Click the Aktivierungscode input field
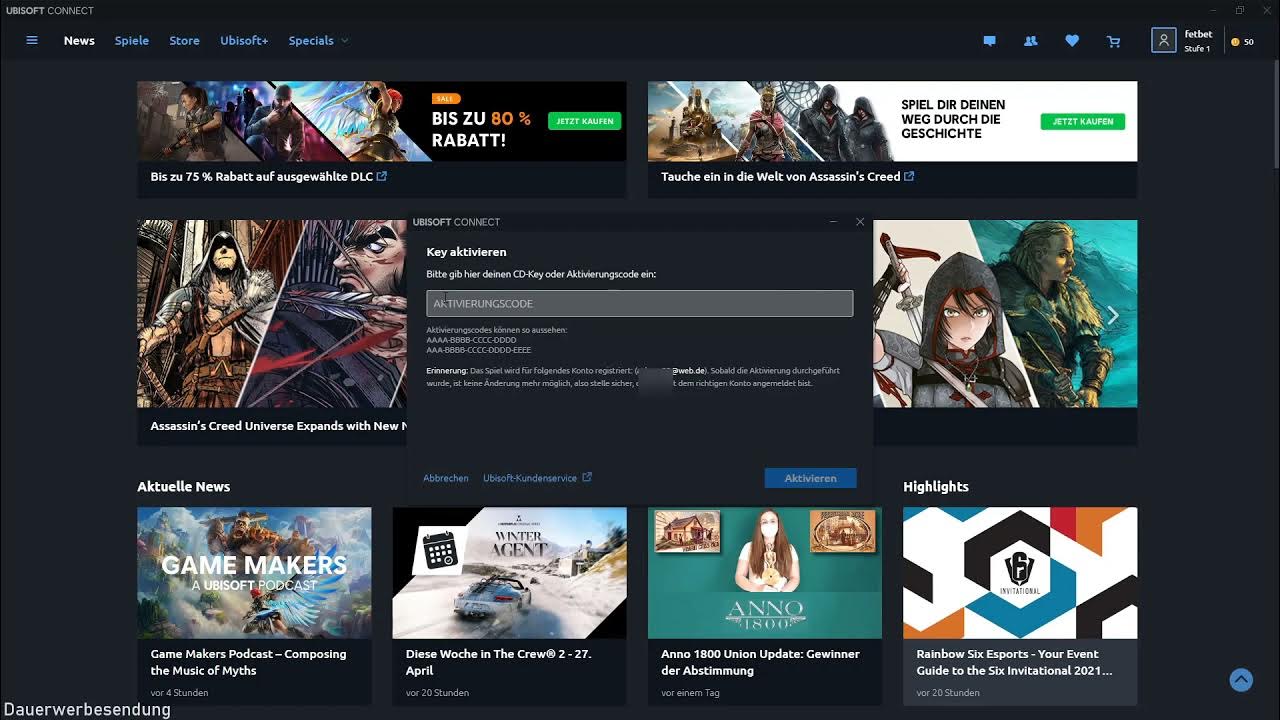The height and width of the screenshot is (720, 1280). point(640,303)
